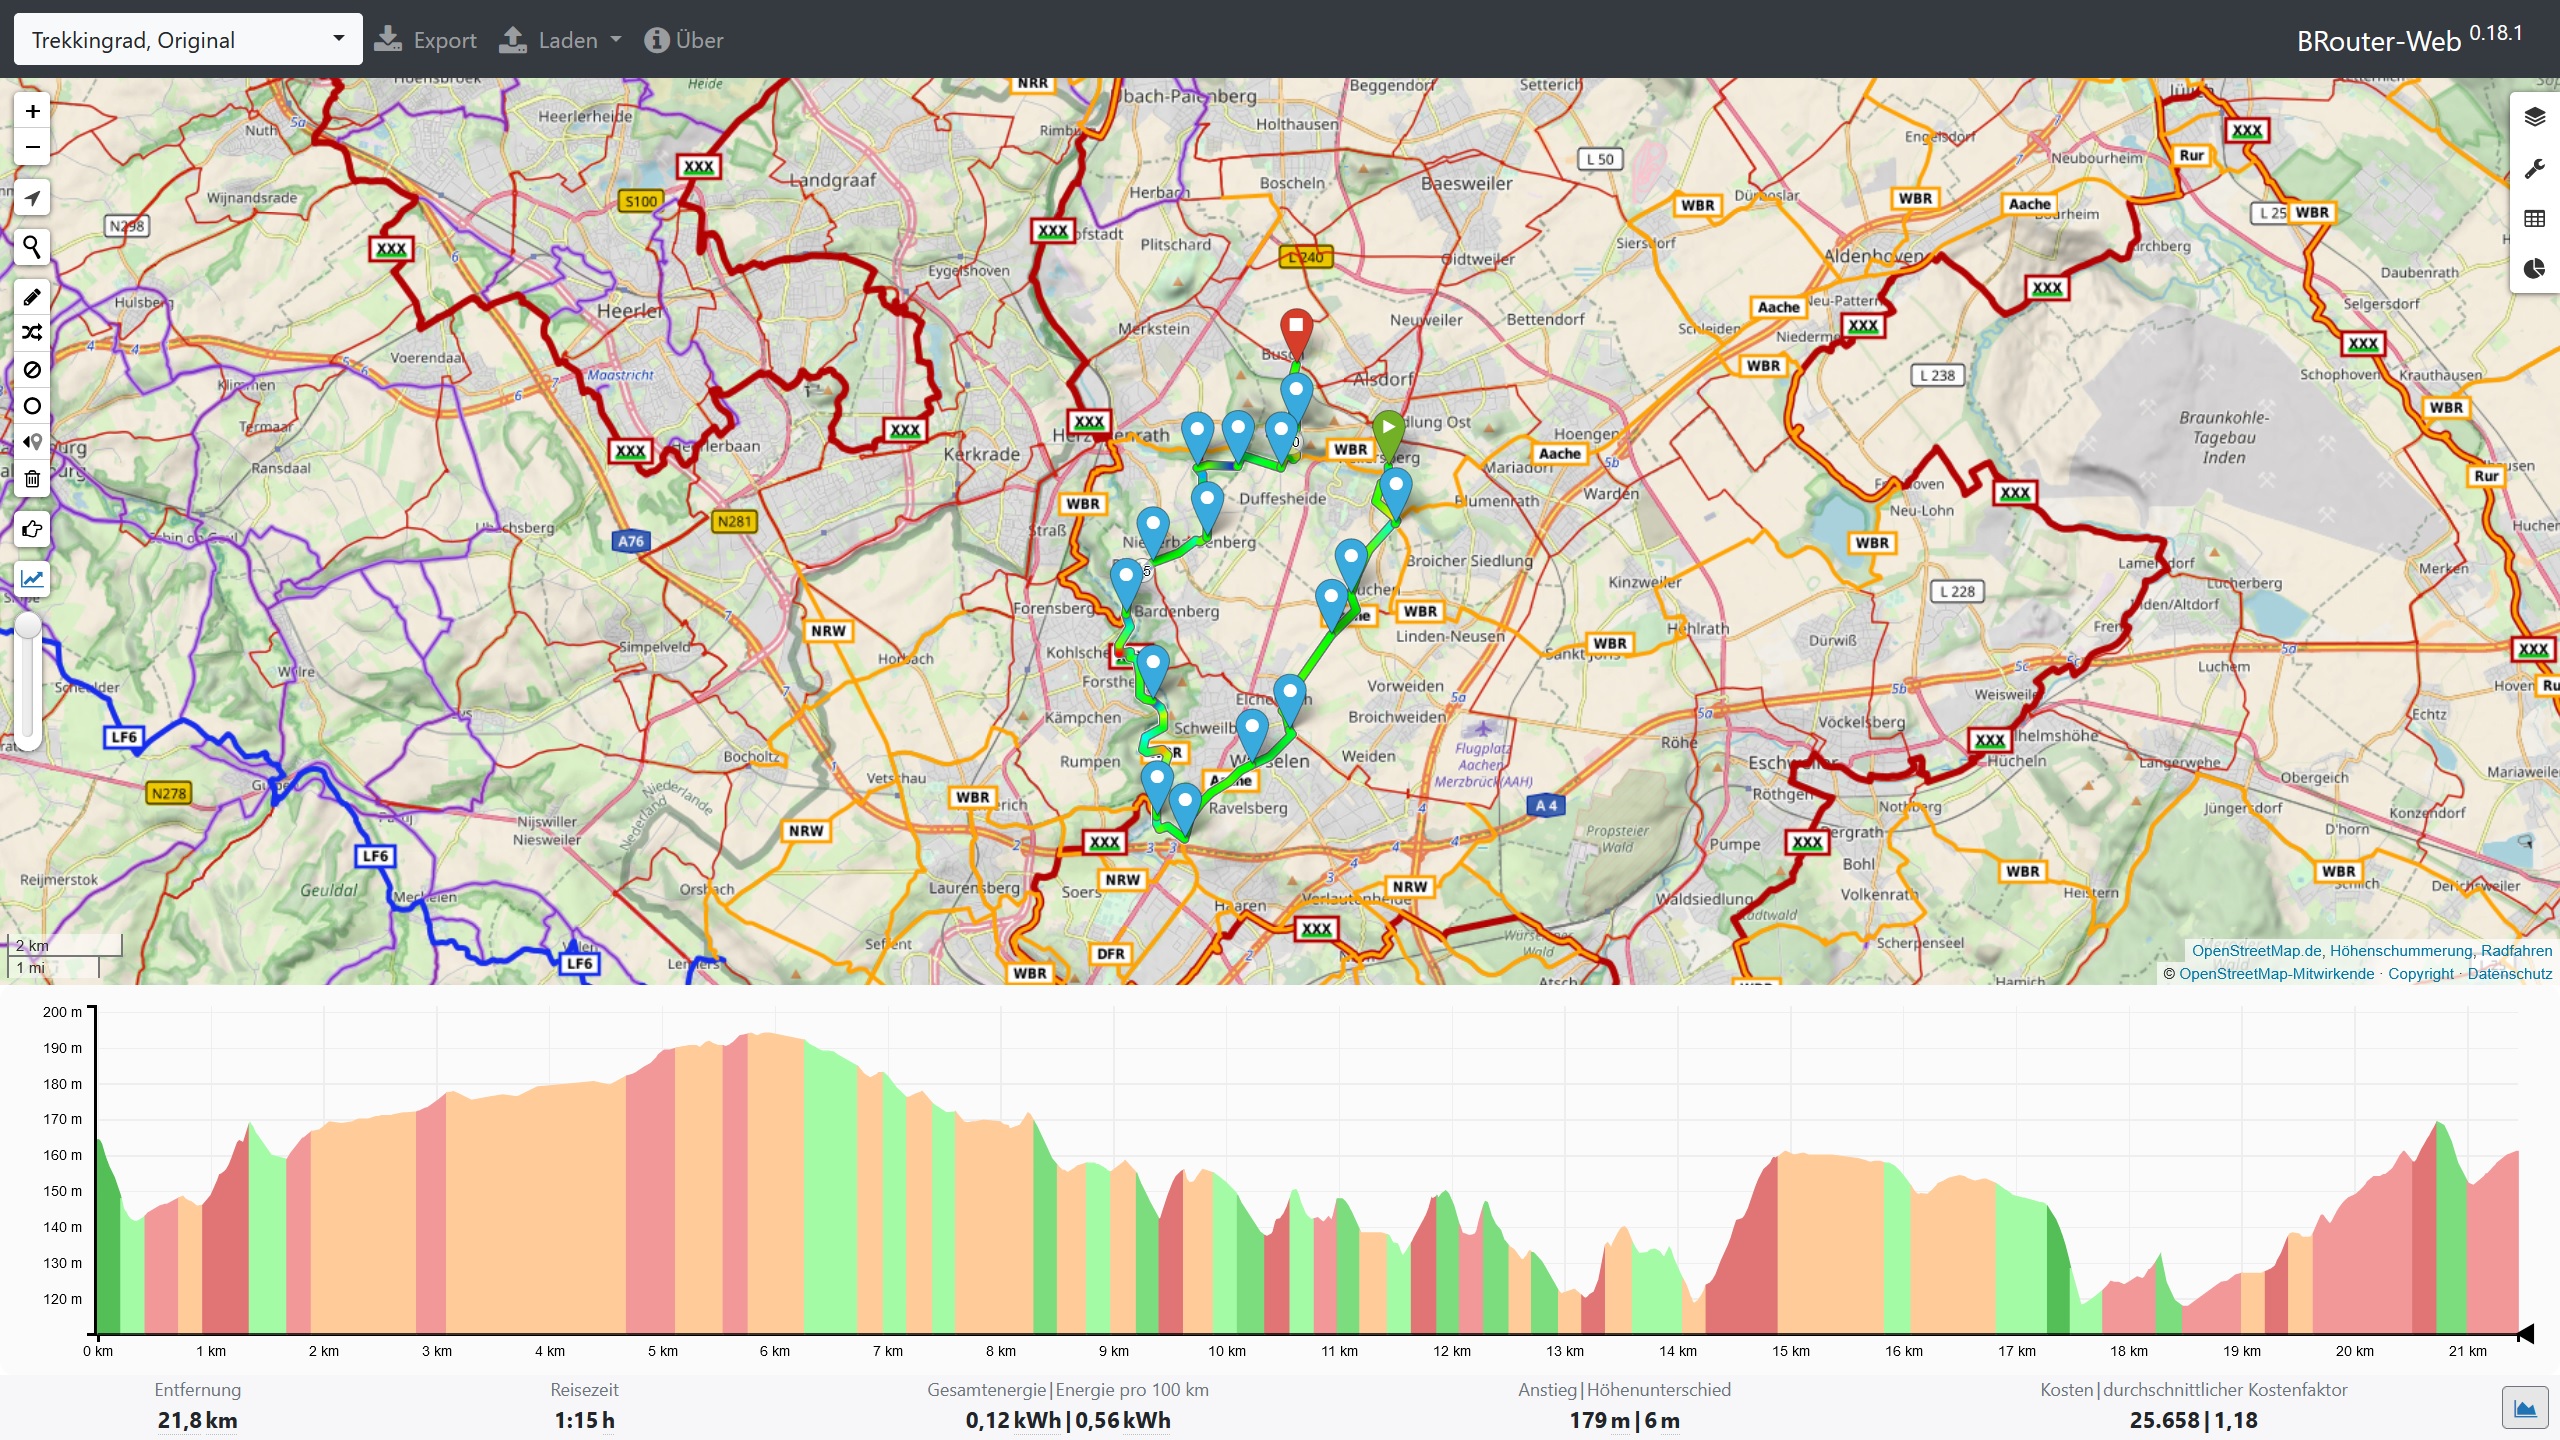Open the table data tab in the sidebar
This screenshot has height=1440, width=2560.
pos(2534,219)
